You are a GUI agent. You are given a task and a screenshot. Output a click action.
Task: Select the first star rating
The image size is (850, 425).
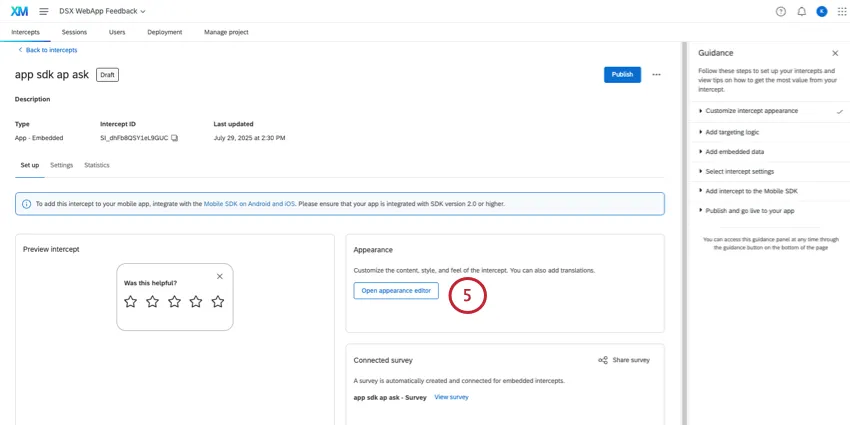(x=130, y=301)
